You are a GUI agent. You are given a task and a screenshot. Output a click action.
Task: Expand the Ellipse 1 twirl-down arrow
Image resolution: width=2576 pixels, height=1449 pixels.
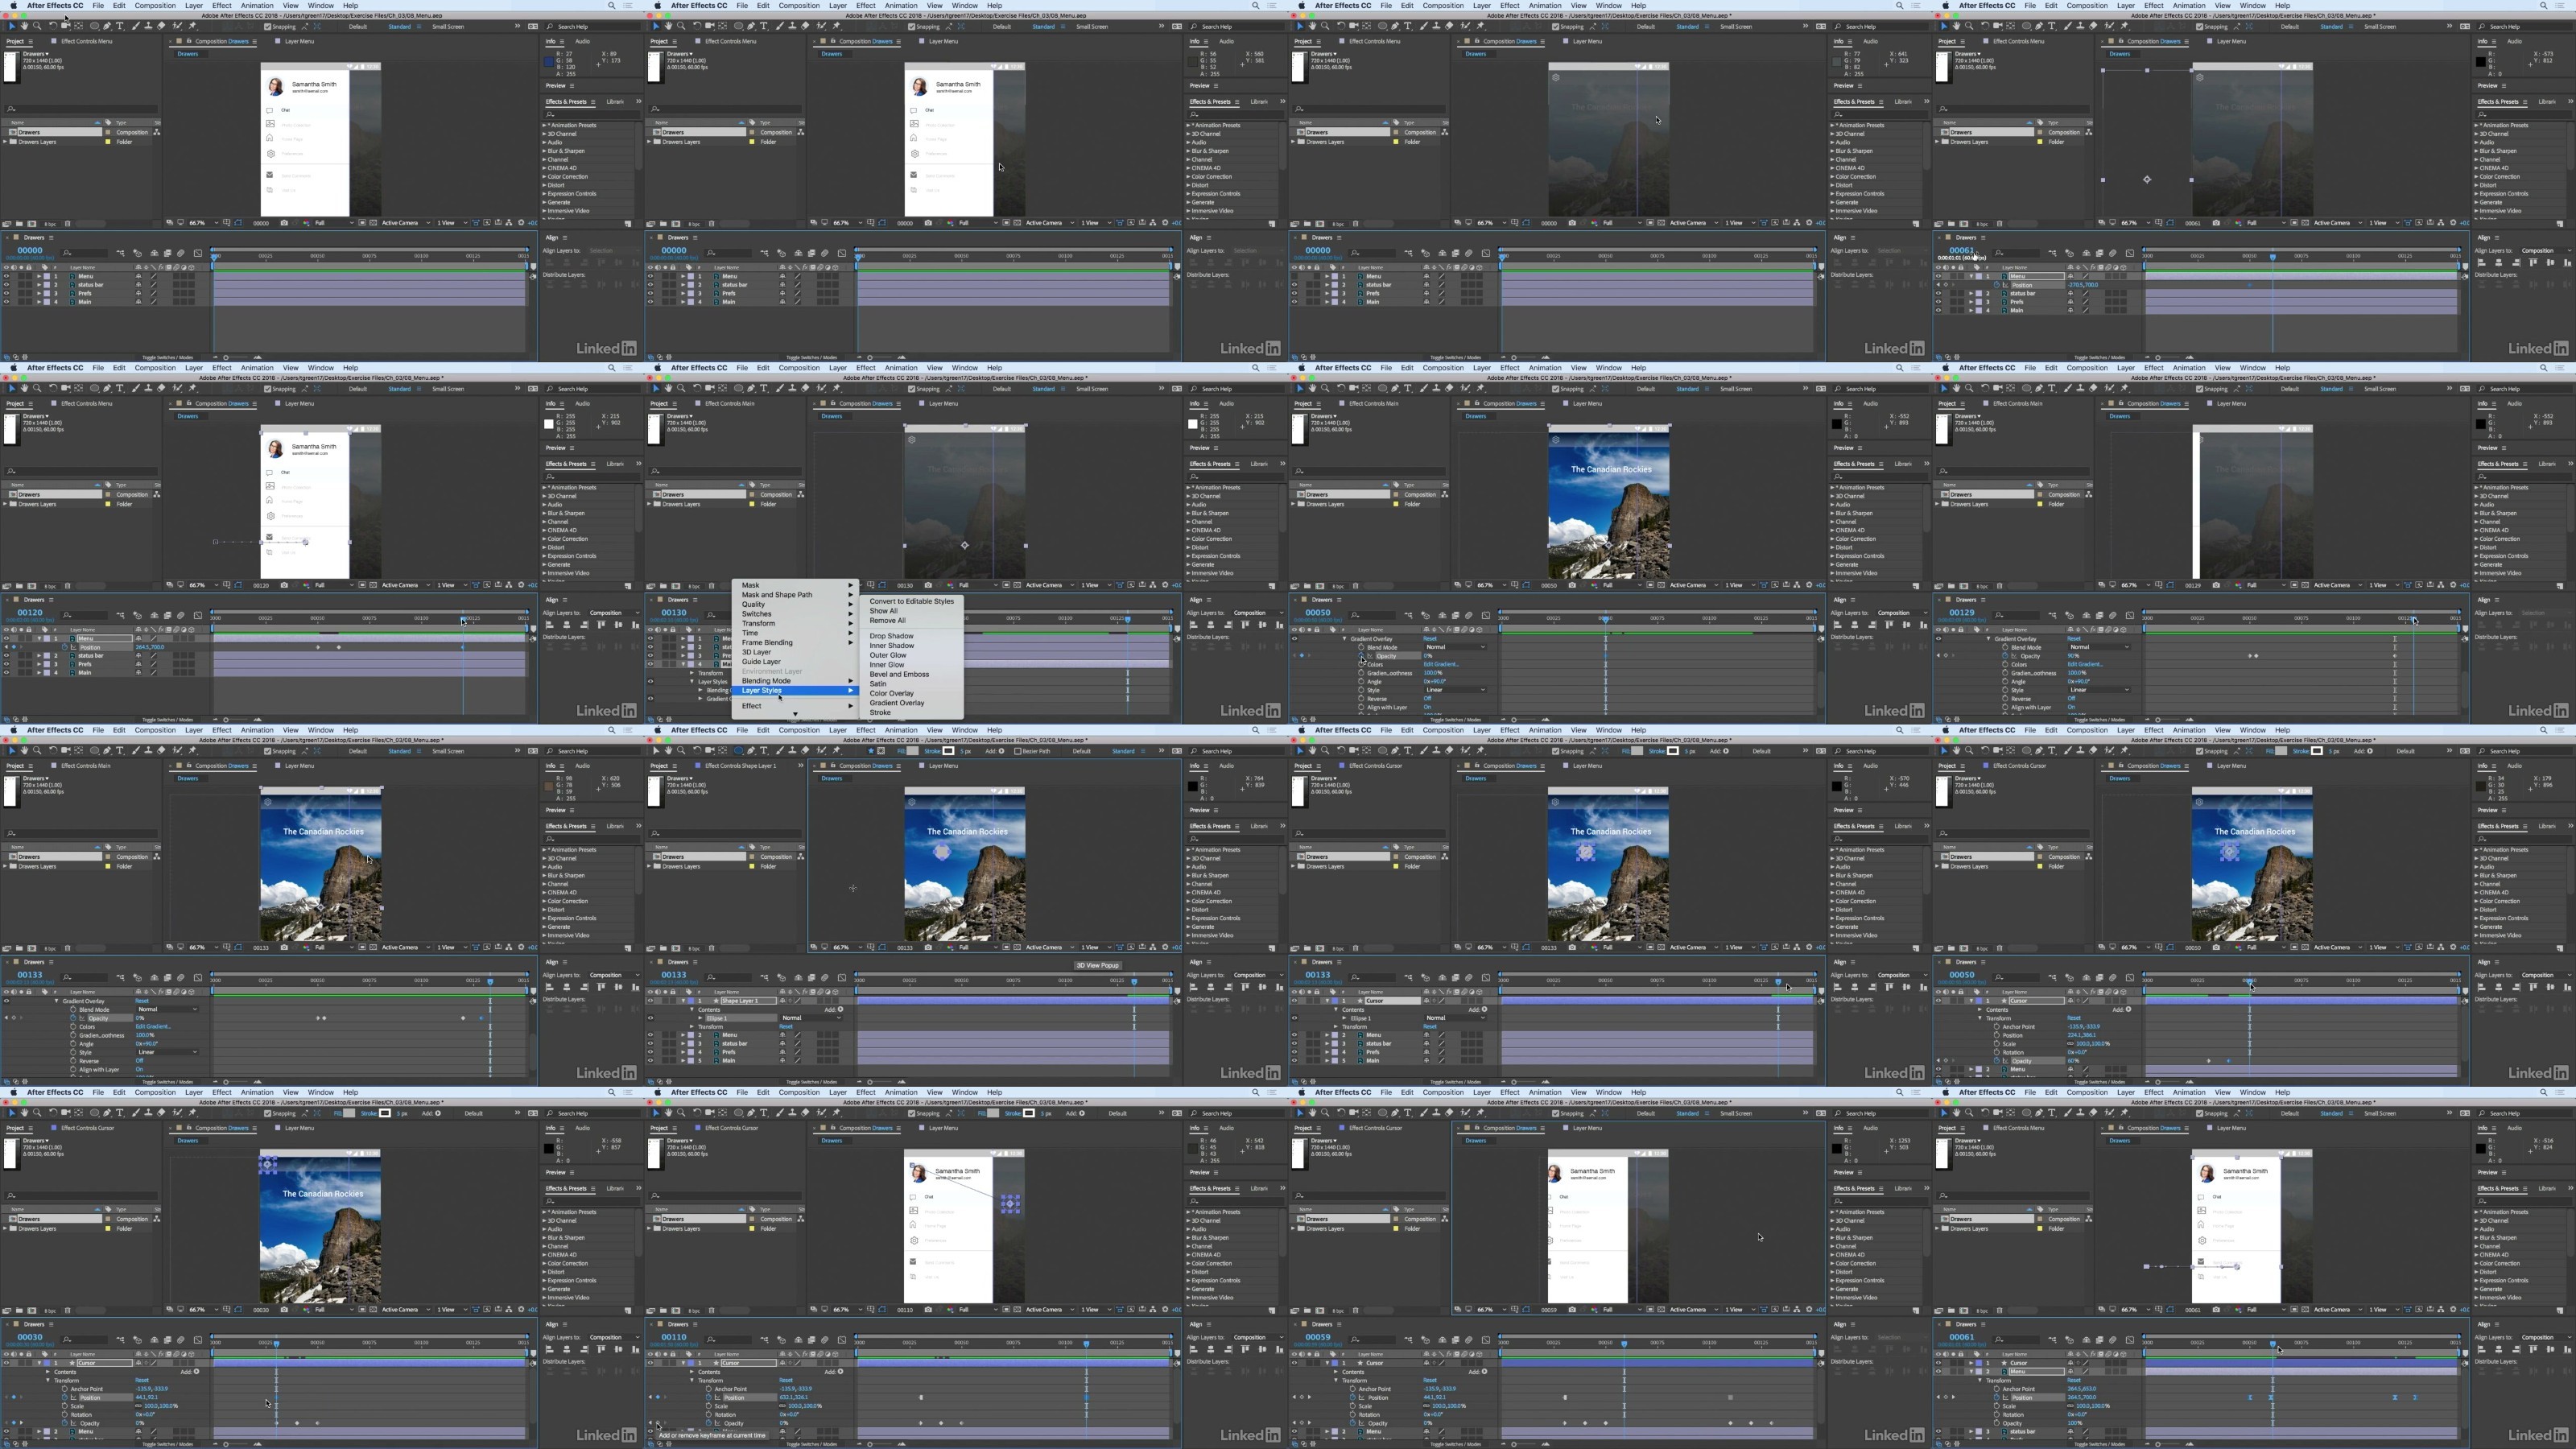point(701,1018)
